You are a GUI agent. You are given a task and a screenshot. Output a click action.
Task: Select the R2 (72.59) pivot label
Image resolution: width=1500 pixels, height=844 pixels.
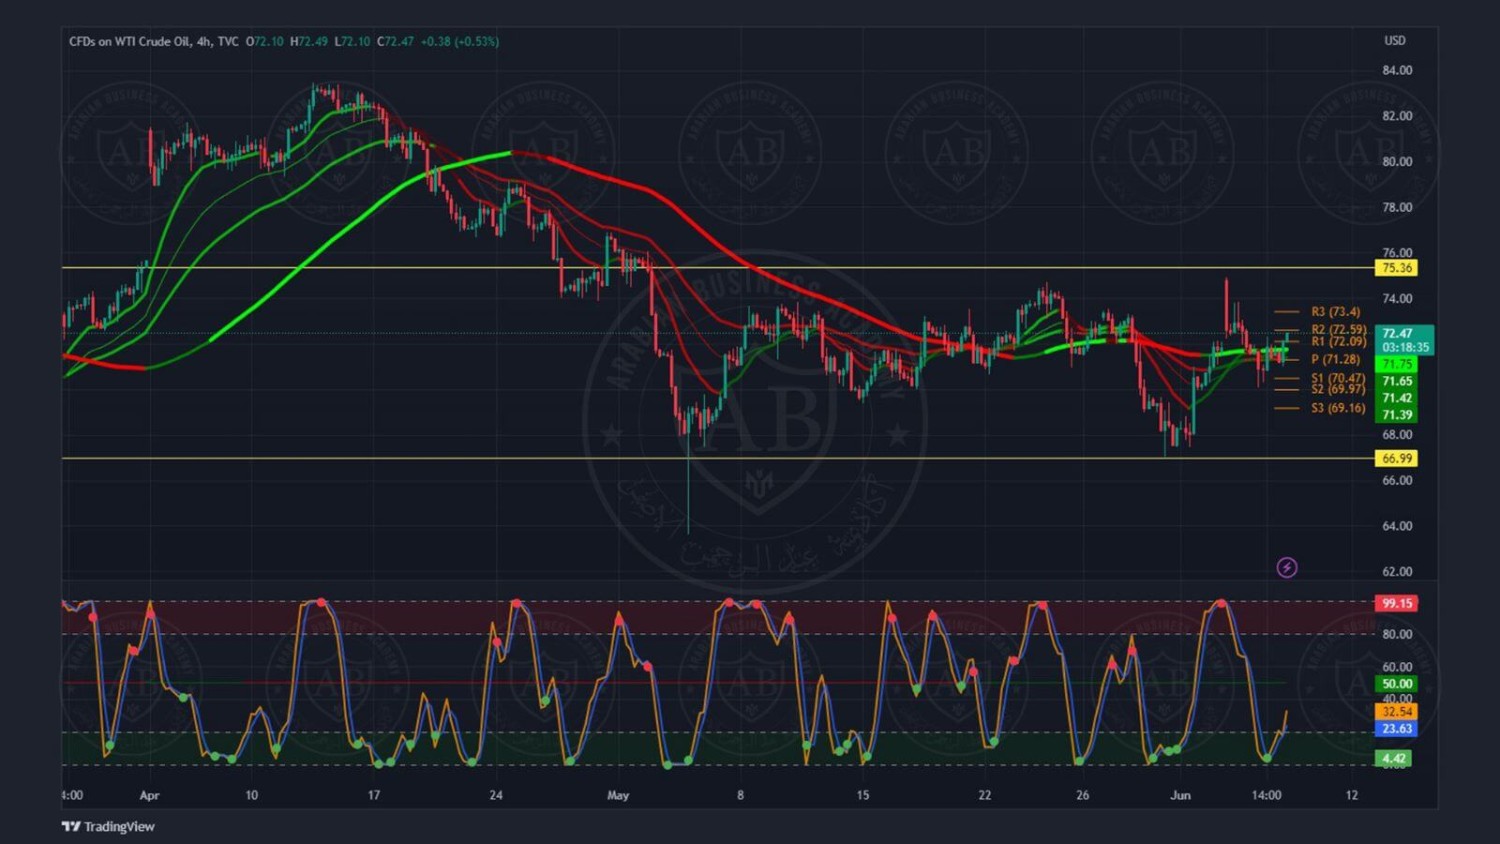(1339, 329)
